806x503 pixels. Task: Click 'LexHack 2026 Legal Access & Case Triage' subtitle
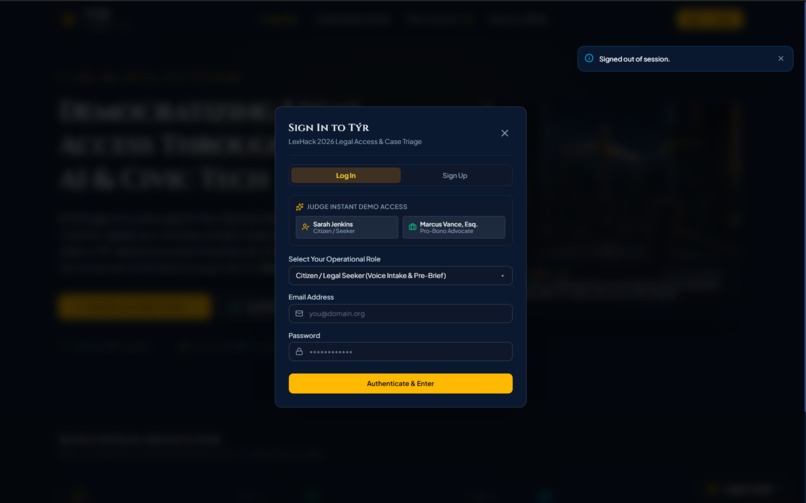(355, 141)
